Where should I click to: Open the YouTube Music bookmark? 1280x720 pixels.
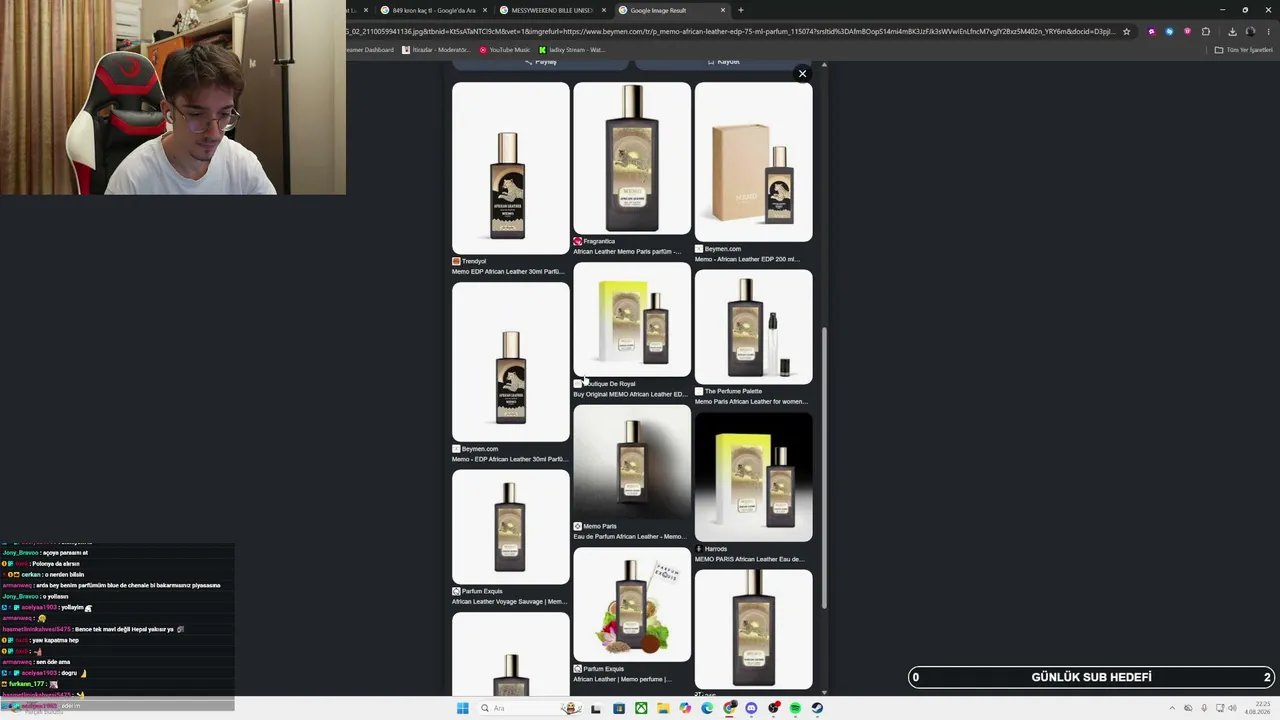(505, 50)
